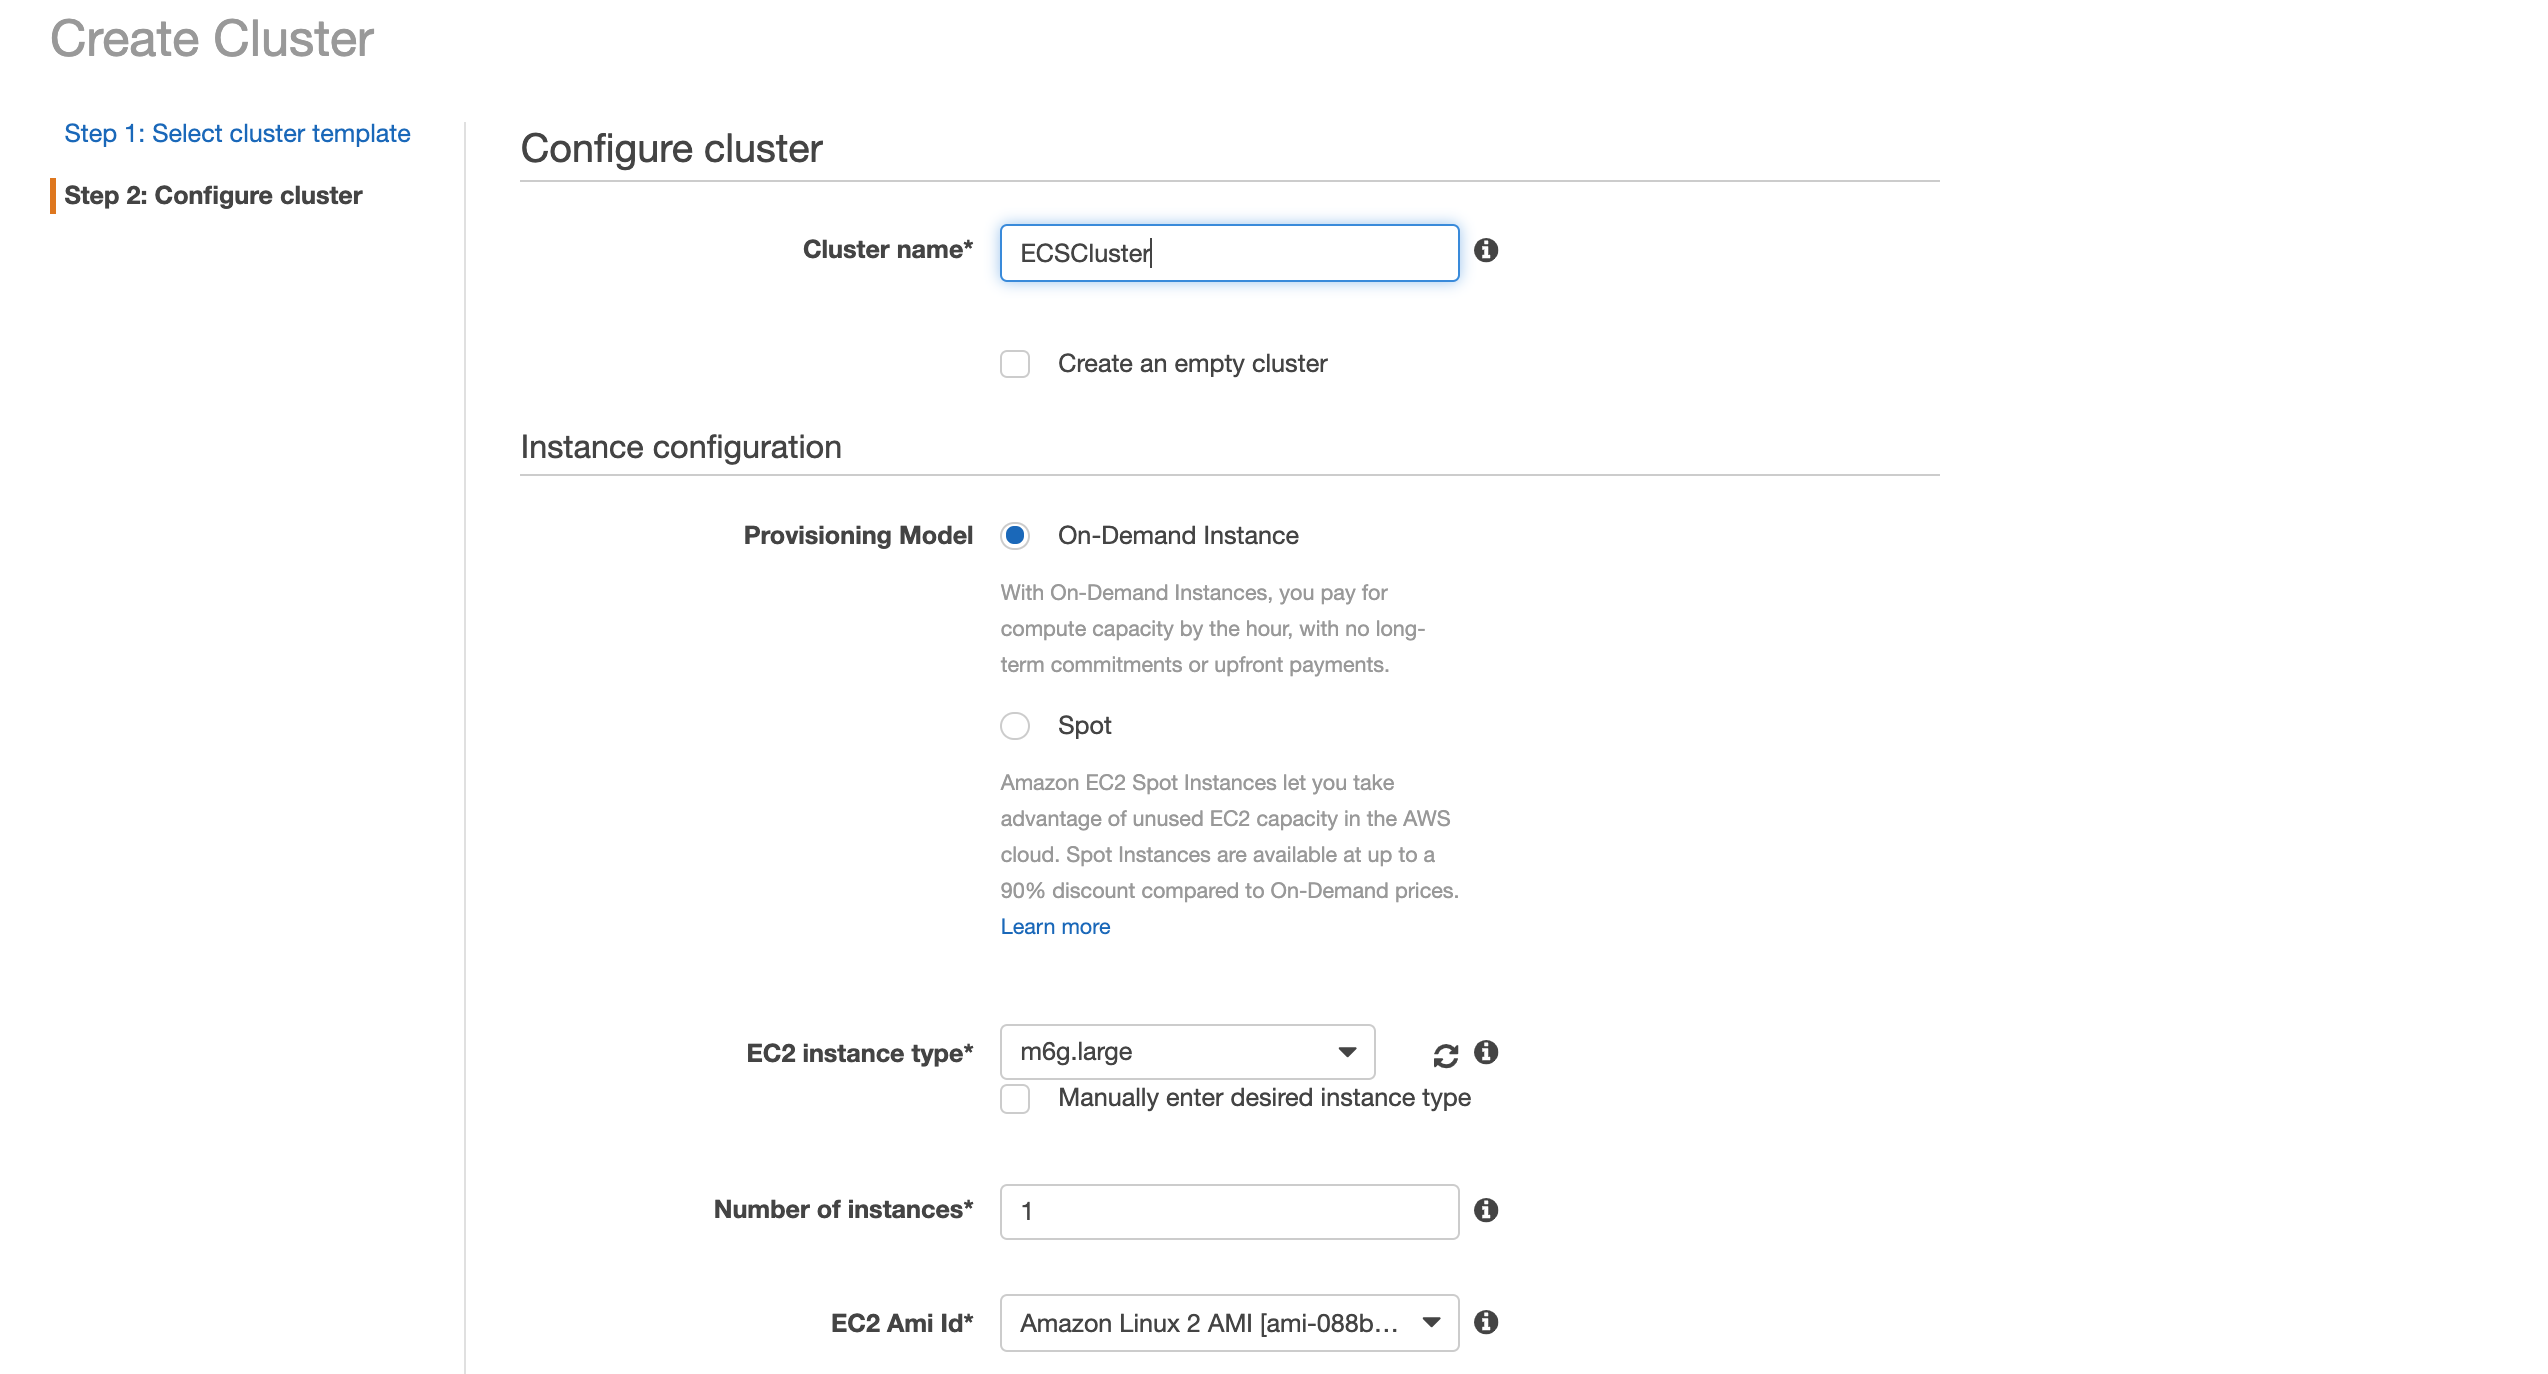Go back to Step 1: Select cluster template

(x=237, y=133)
